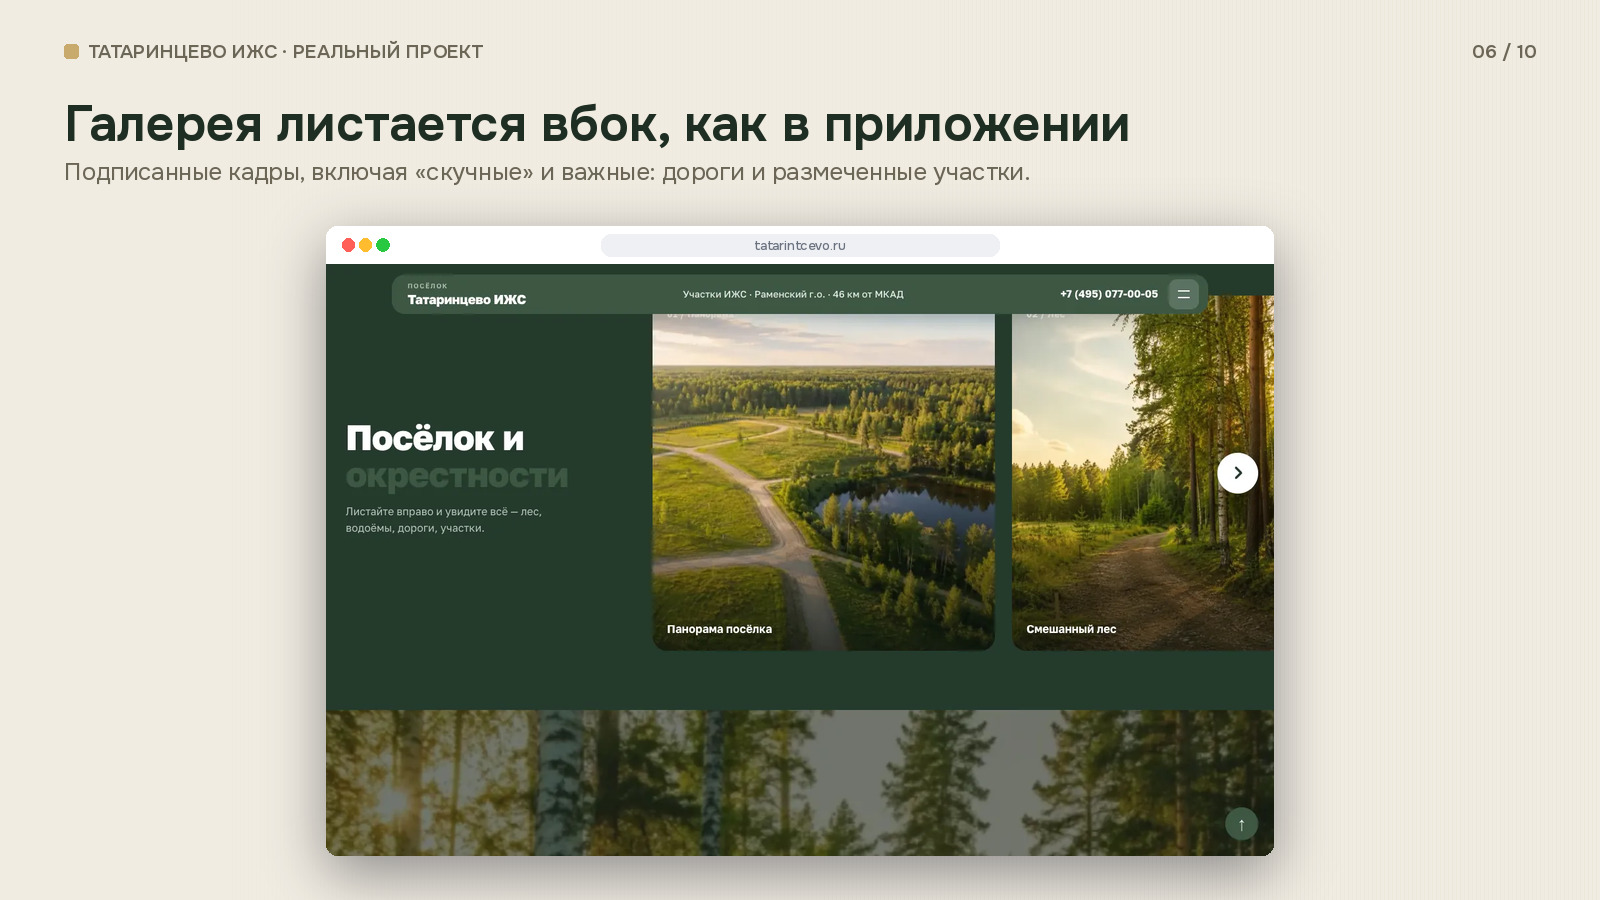Click the green maximize window dot

(x=383, y=245)
